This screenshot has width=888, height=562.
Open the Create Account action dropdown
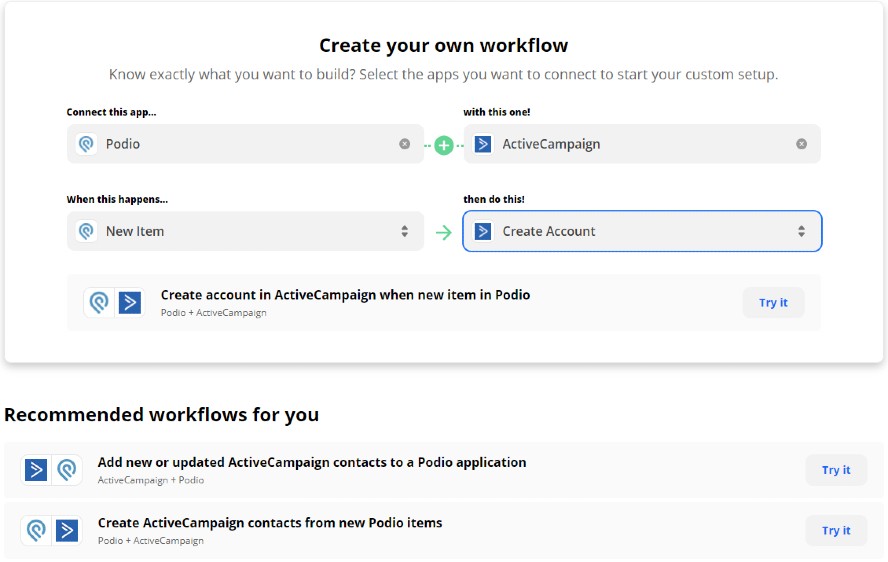click(x=642, y=231)
